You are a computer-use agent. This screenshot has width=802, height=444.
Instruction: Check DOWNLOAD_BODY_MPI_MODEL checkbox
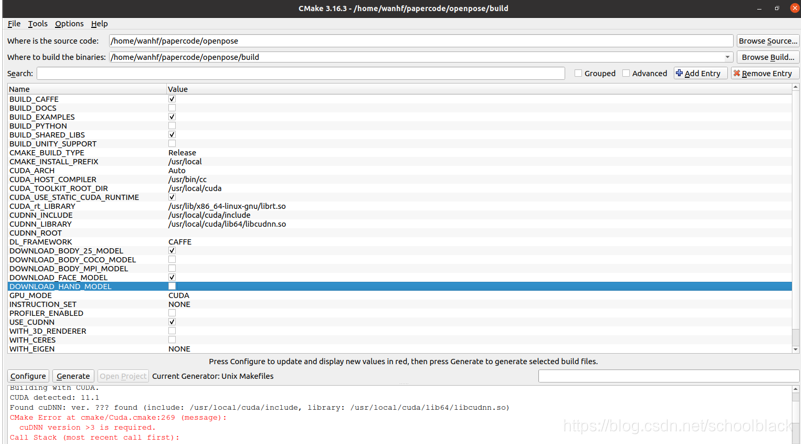(172, 269)
